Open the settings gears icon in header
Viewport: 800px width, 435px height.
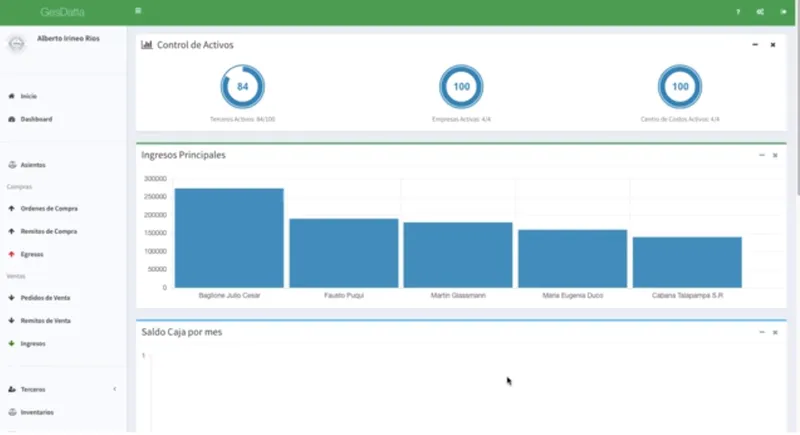(760, 12)
